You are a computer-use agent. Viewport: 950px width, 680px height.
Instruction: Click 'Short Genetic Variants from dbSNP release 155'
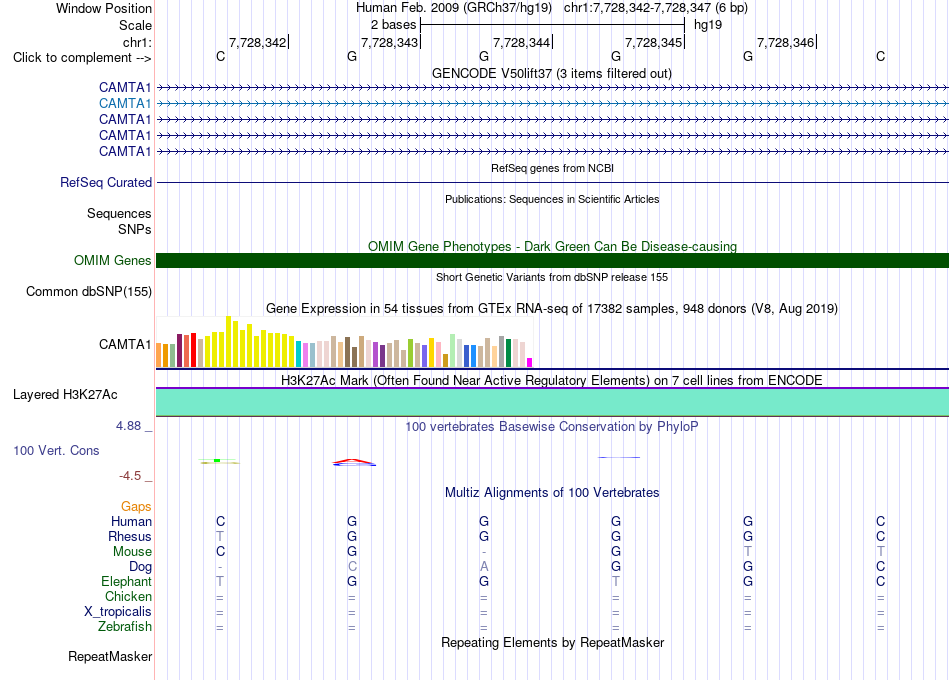(552, 277)
